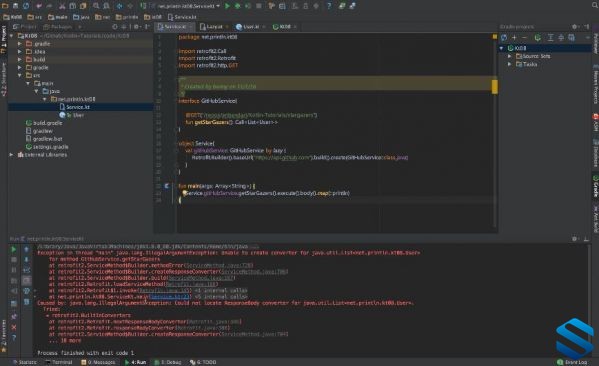Collapse the main folder node
Viewport: 599px width, 366px height.
pyautogui.click(x=28, y=83)
